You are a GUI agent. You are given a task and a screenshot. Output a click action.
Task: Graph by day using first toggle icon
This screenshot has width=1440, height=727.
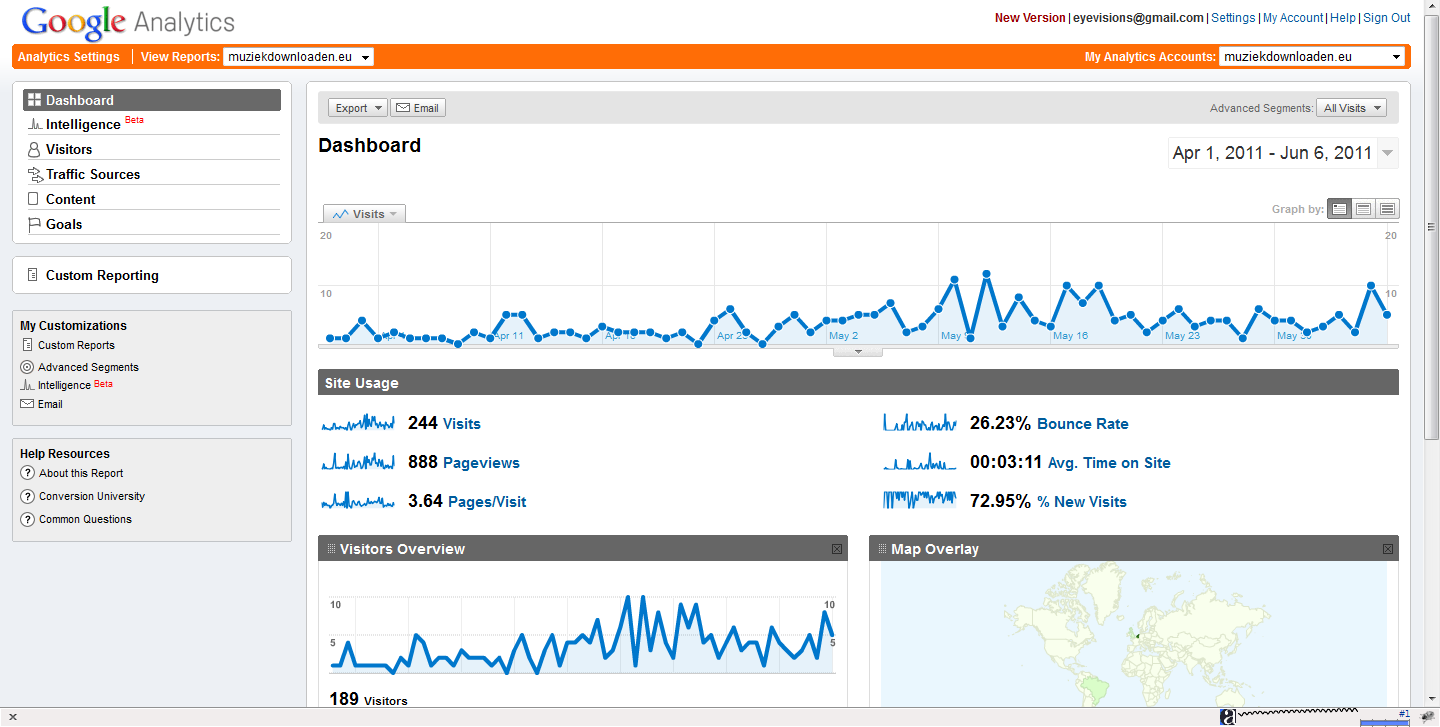[1339, 209]
